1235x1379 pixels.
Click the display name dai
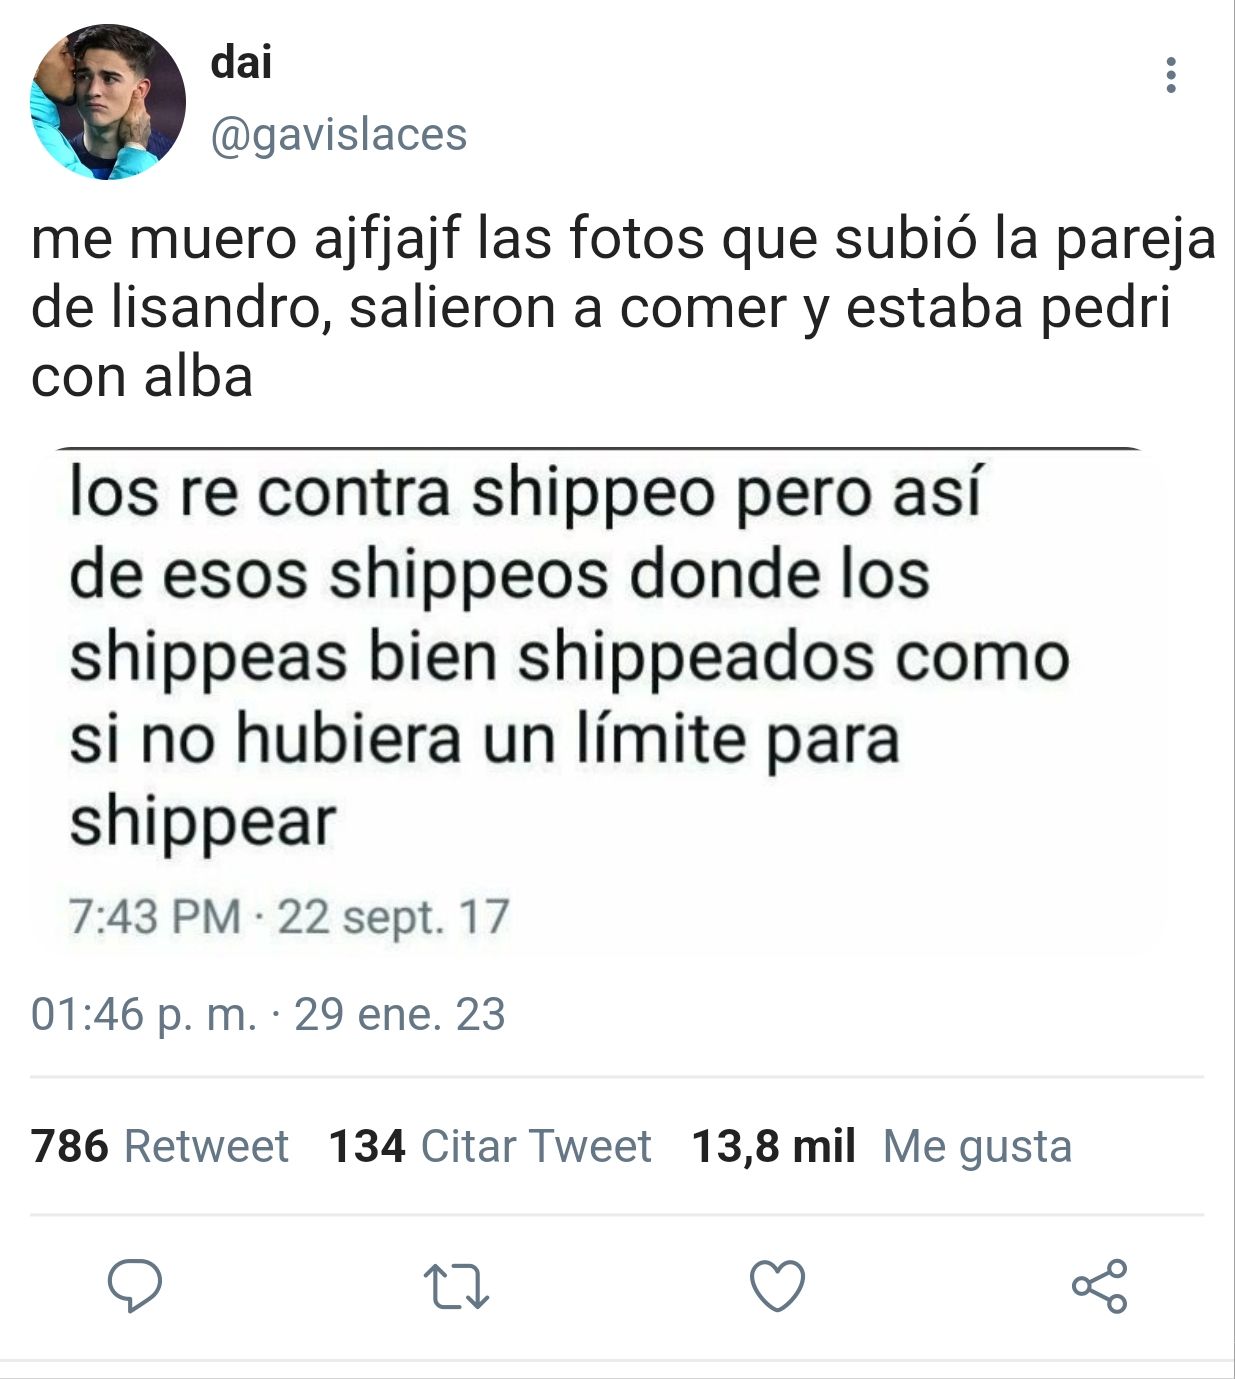point(241,63)
